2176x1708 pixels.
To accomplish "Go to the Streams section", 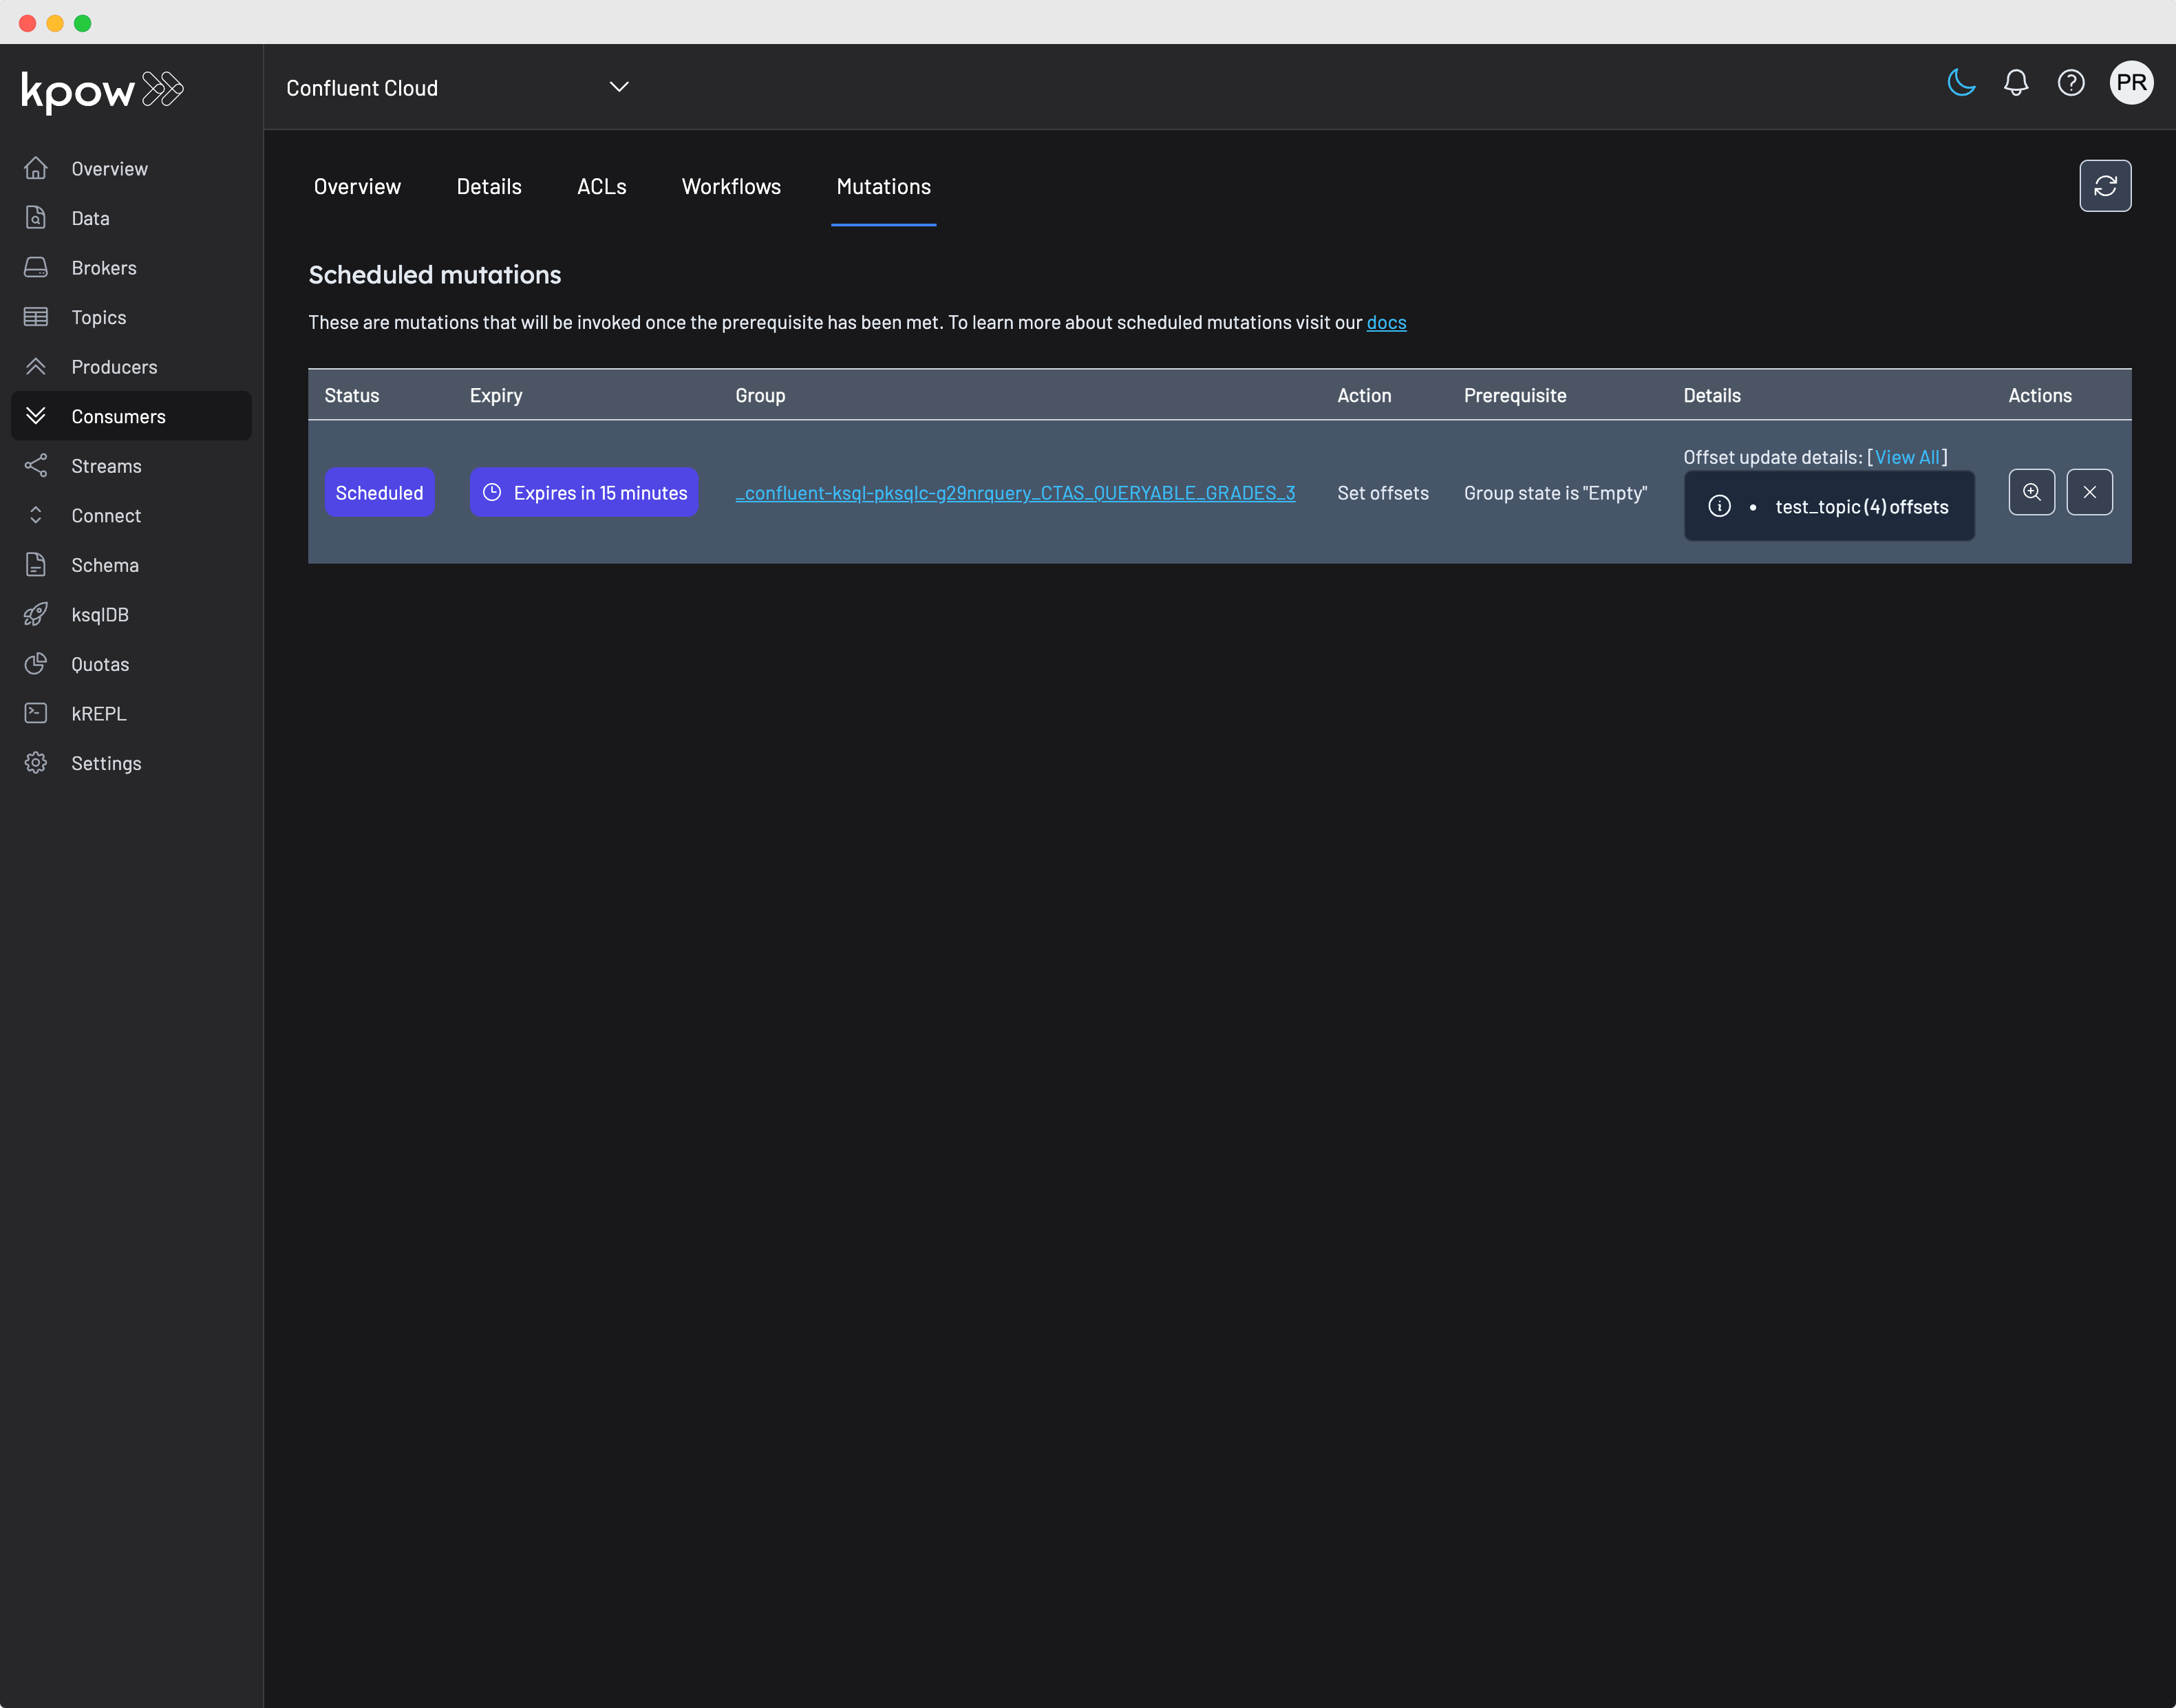I will click(x=106, y=465).
